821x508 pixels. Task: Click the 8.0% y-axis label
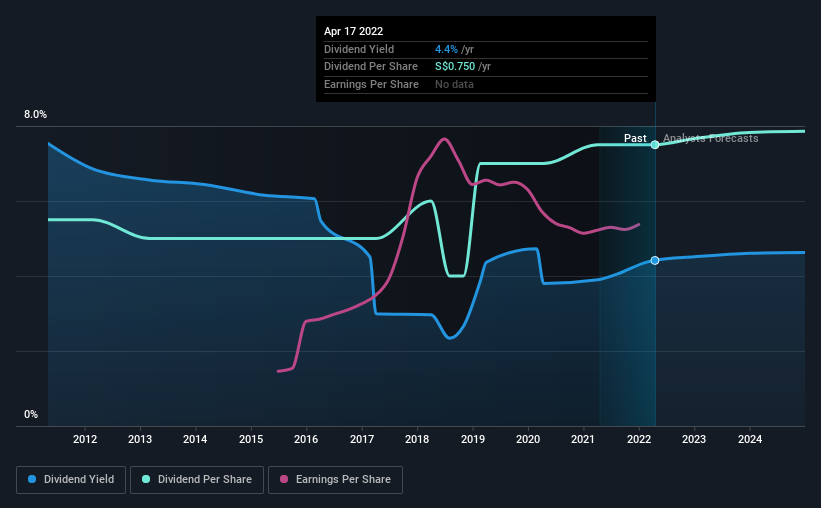(x=35, y=114)
